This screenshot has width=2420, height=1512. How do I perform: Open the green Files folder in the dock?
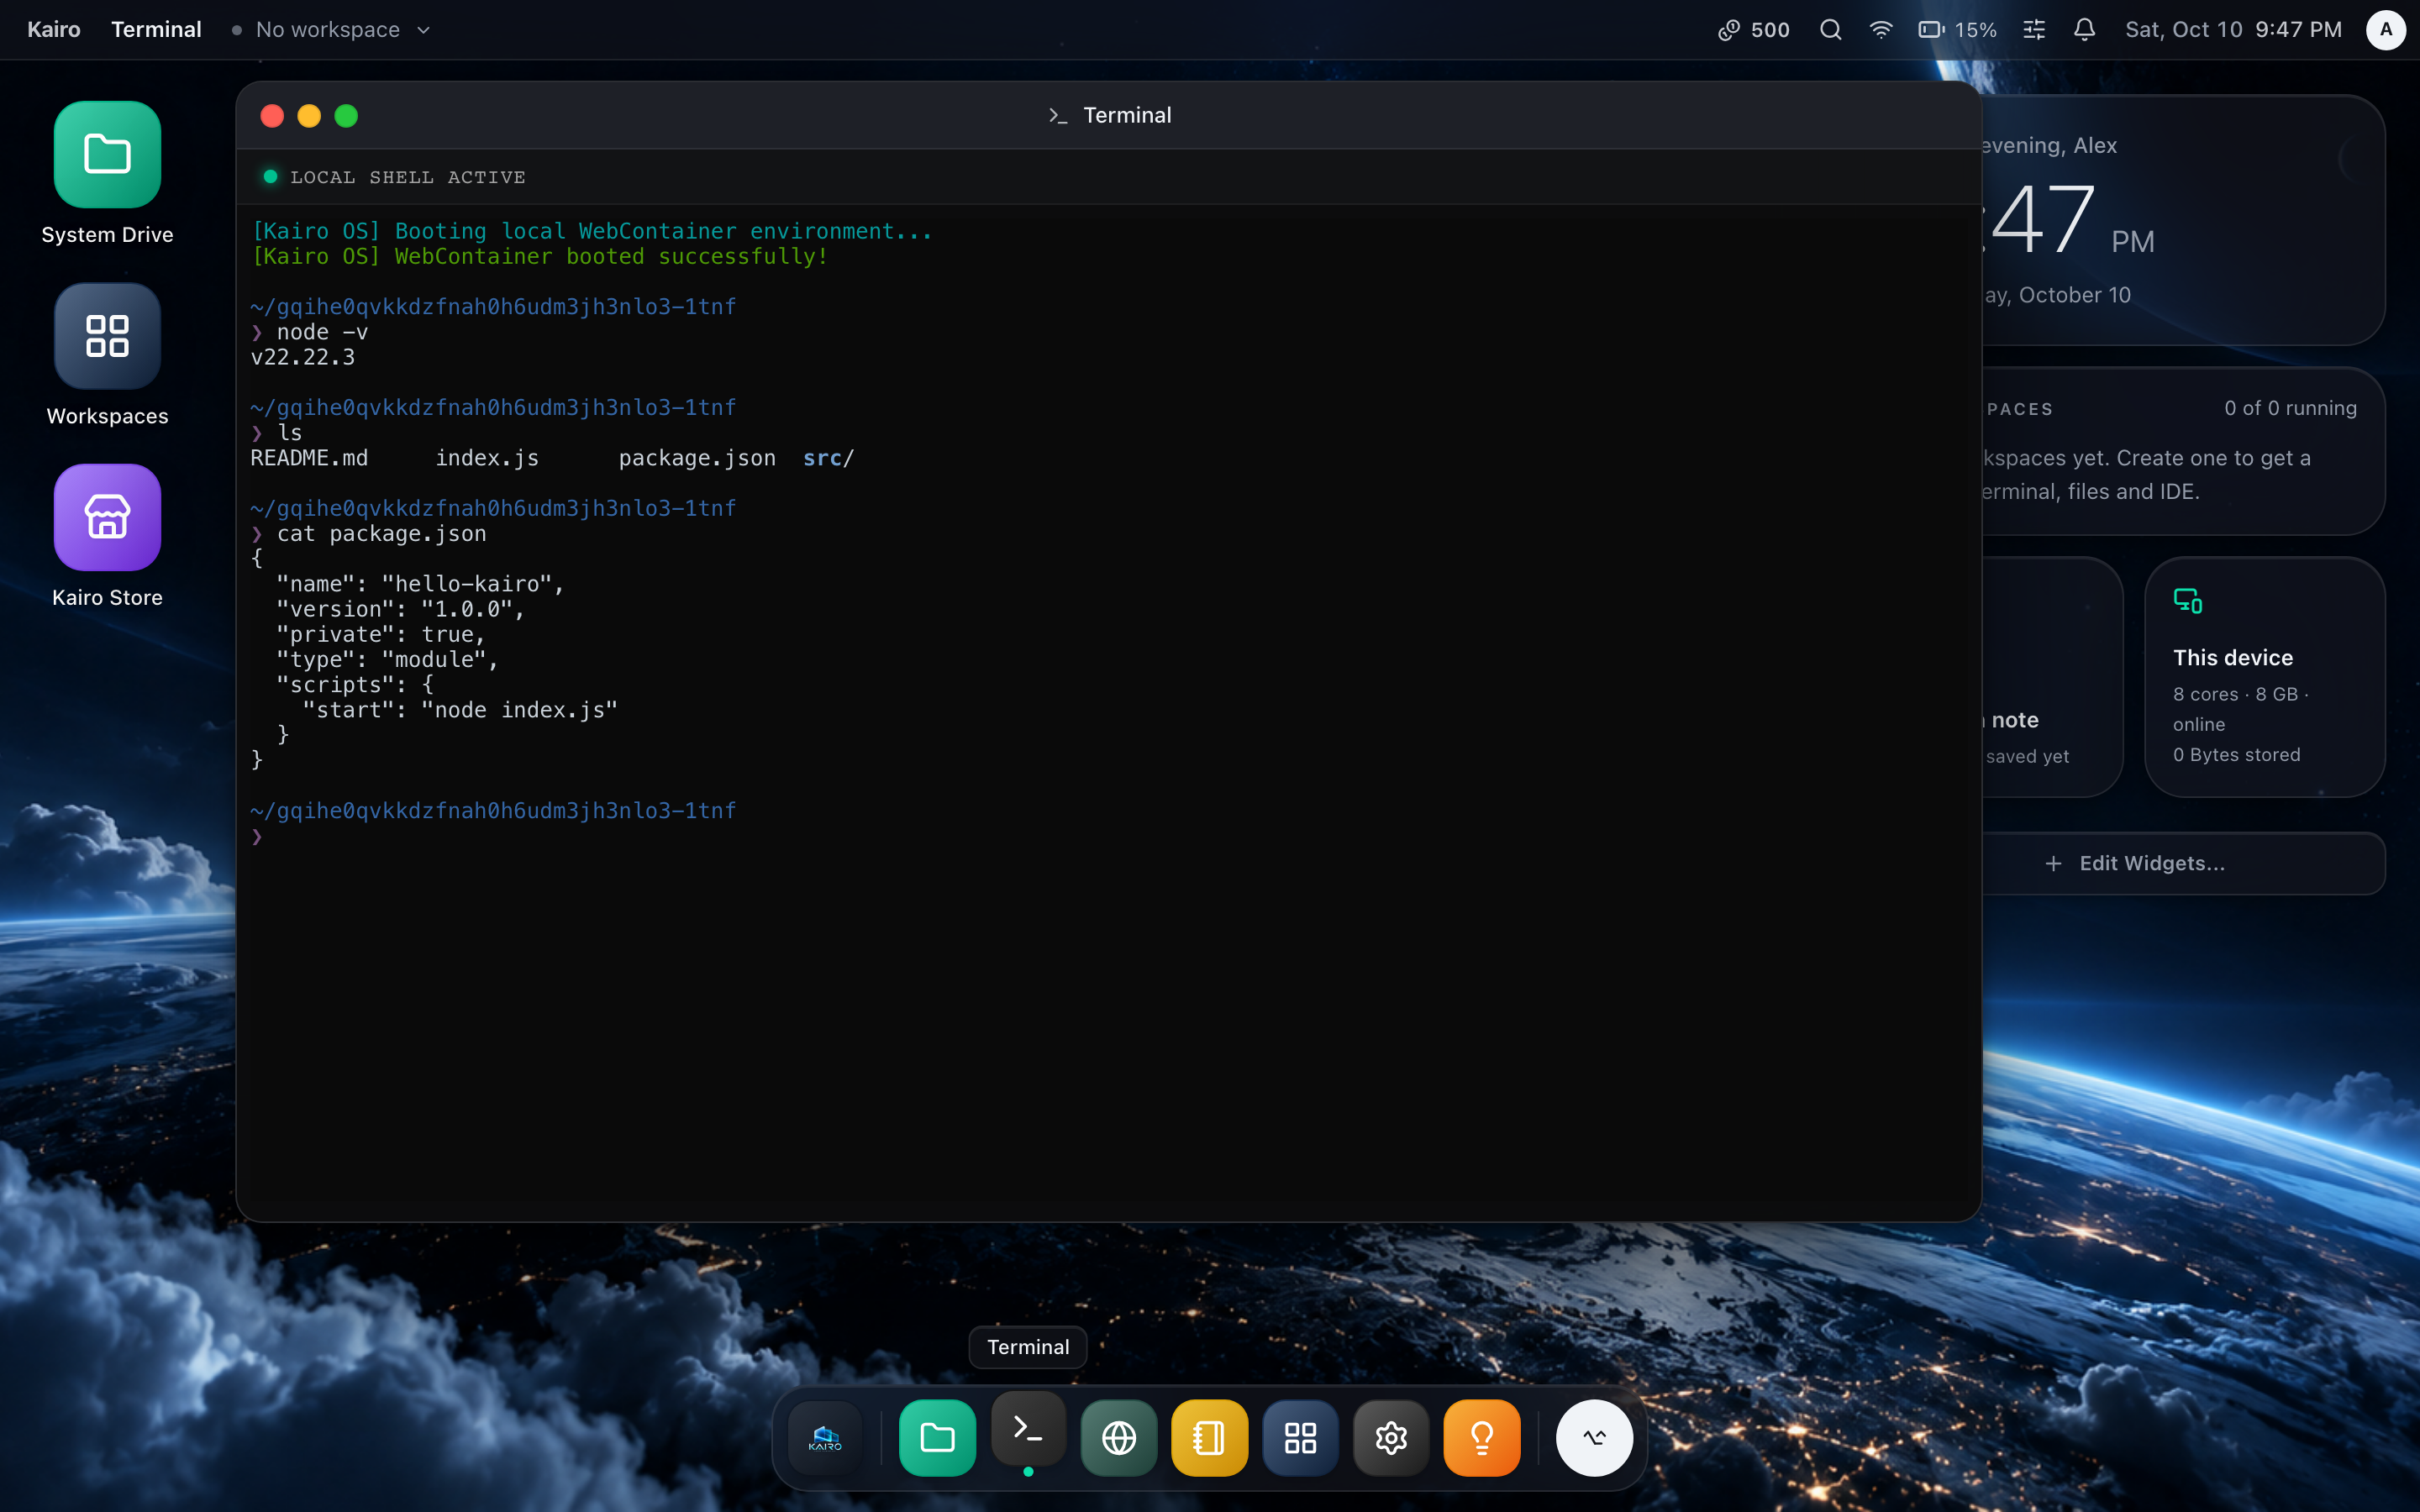point(937,1438)
